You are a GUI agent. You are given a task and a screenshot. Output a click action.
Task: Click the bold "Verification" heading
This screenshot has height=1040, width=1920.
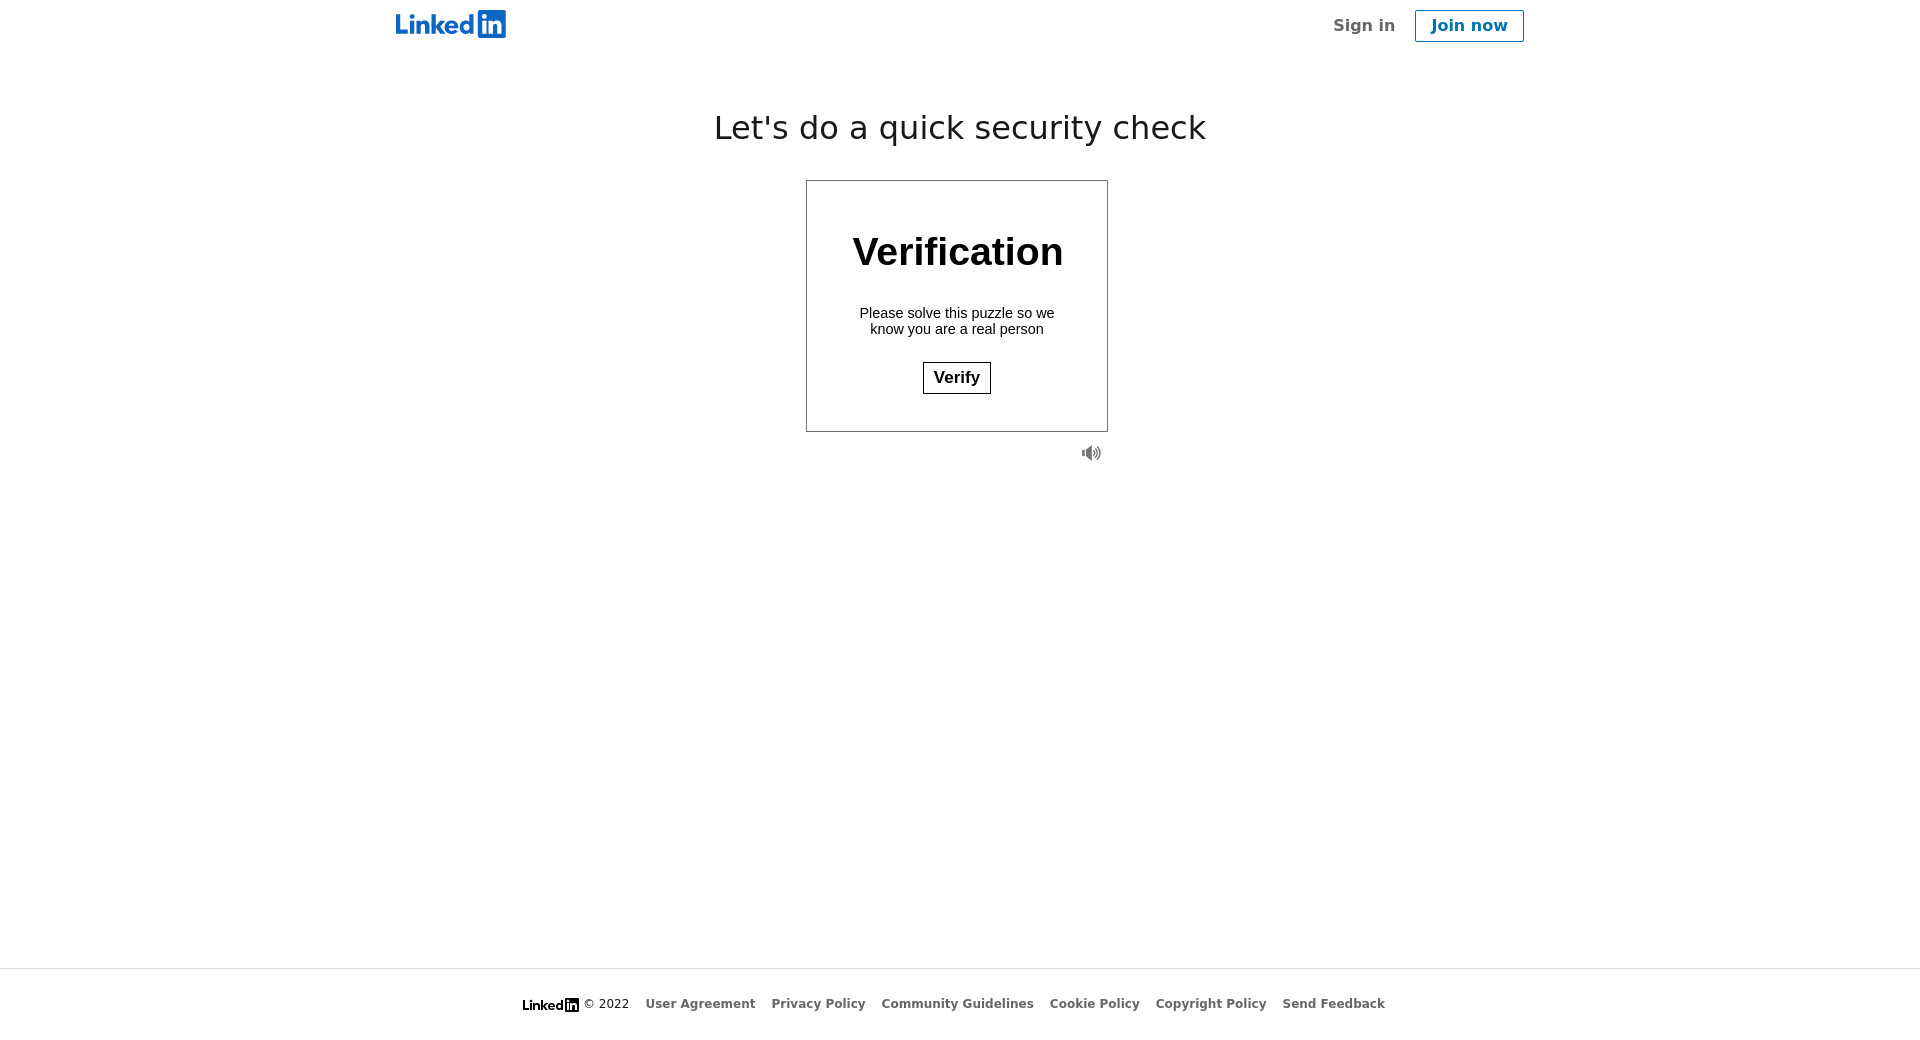coord(957,252)
